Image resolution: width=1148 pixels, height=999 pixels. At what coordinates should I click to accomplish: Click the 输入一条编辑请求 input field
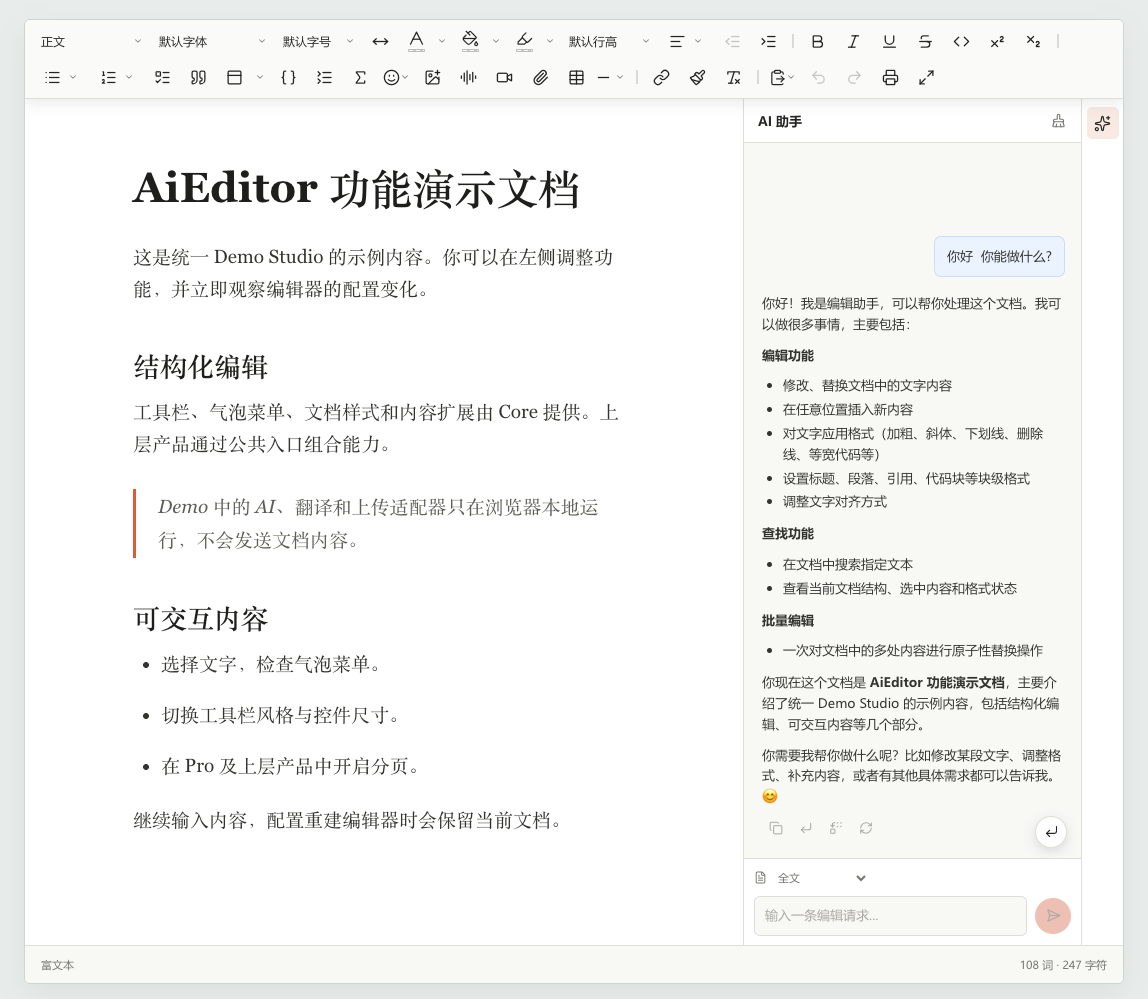click(890, 916)
